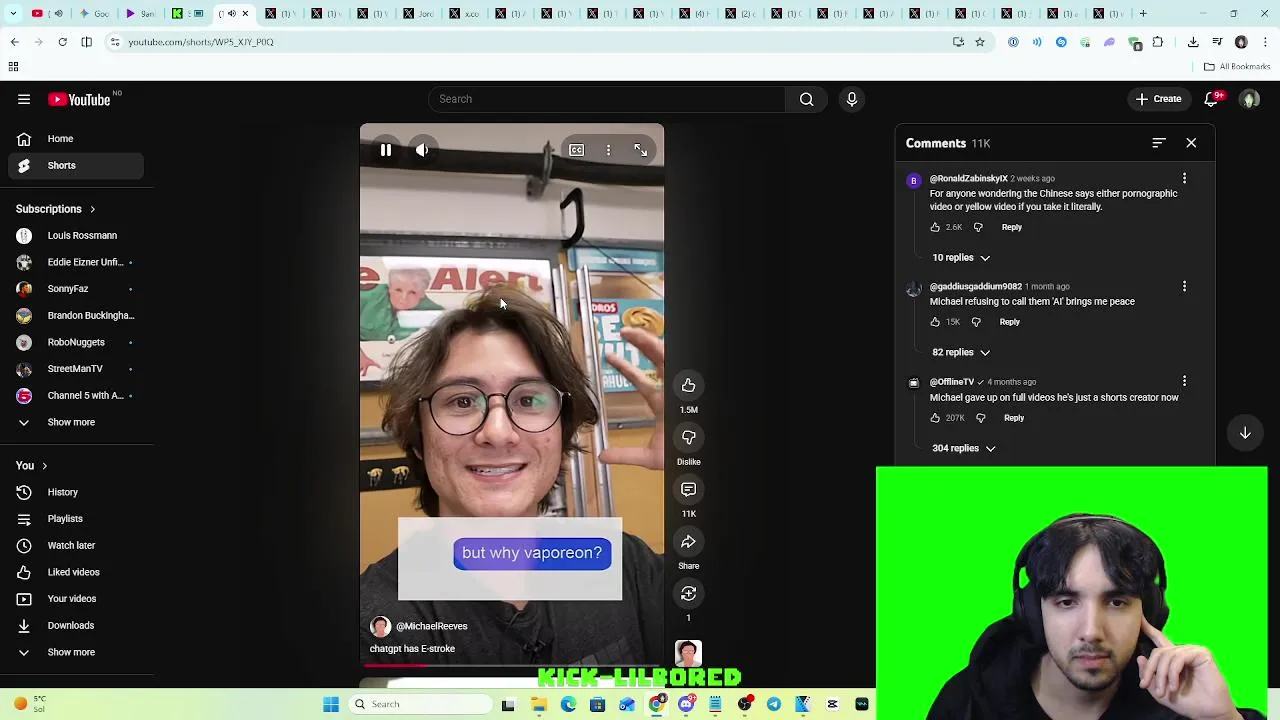Viewport: 1280px width, 720px height.
Task: Open options for @OfflineTV's comment
Action: tap(1184, 381)
